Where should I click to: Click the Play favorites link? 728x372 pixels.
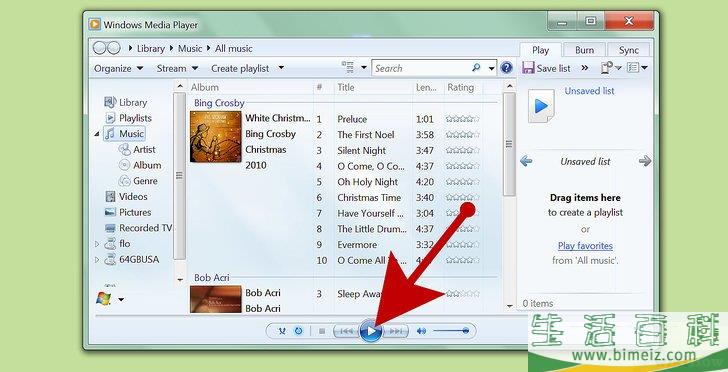pos(585,246)
